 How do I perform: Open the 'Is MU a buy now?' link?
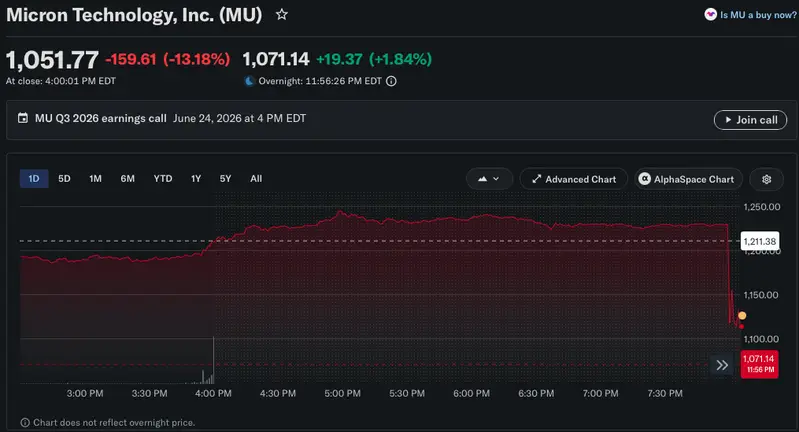(x=750, y=15)
